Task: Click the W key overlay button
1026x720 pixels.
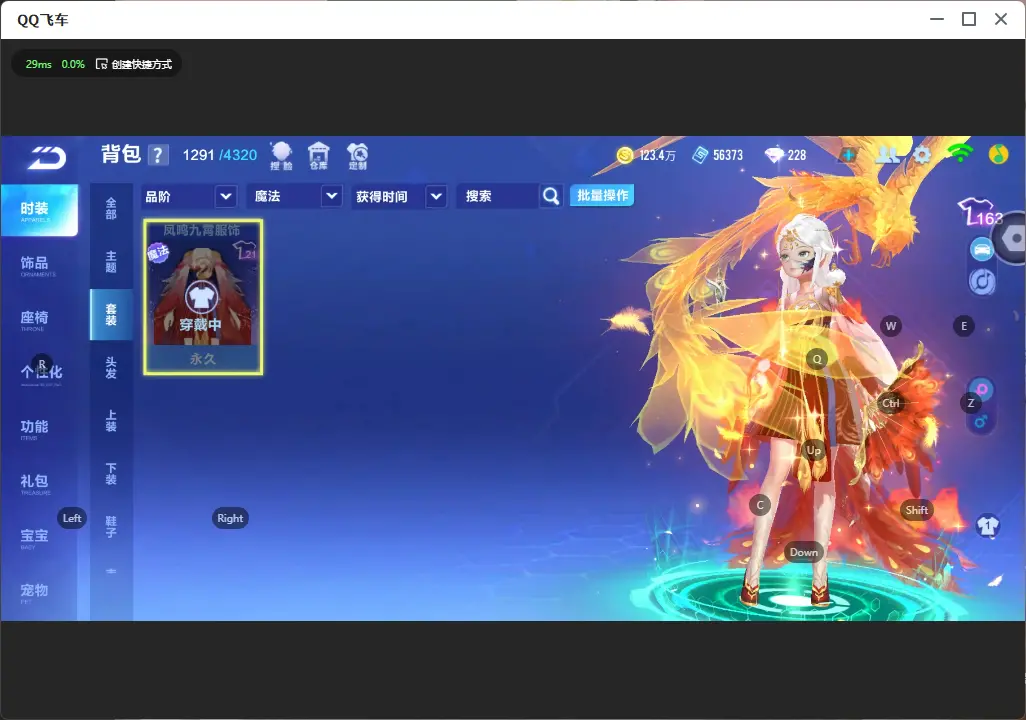Action: (891, 326)
